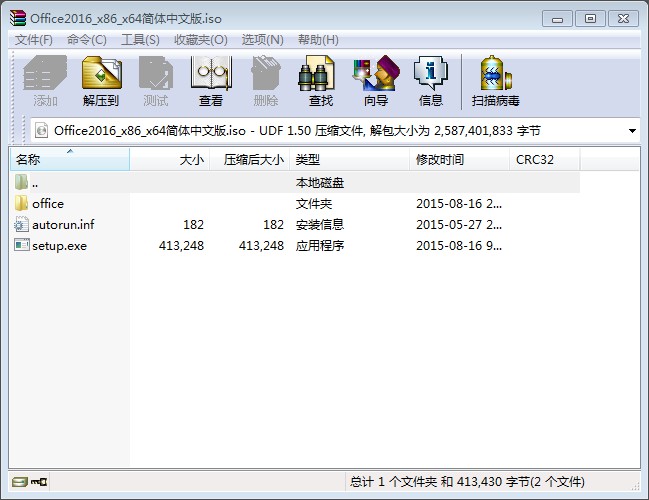
Task: Sort by 压缩后大小 column header
Action: [x=250, y=159]
